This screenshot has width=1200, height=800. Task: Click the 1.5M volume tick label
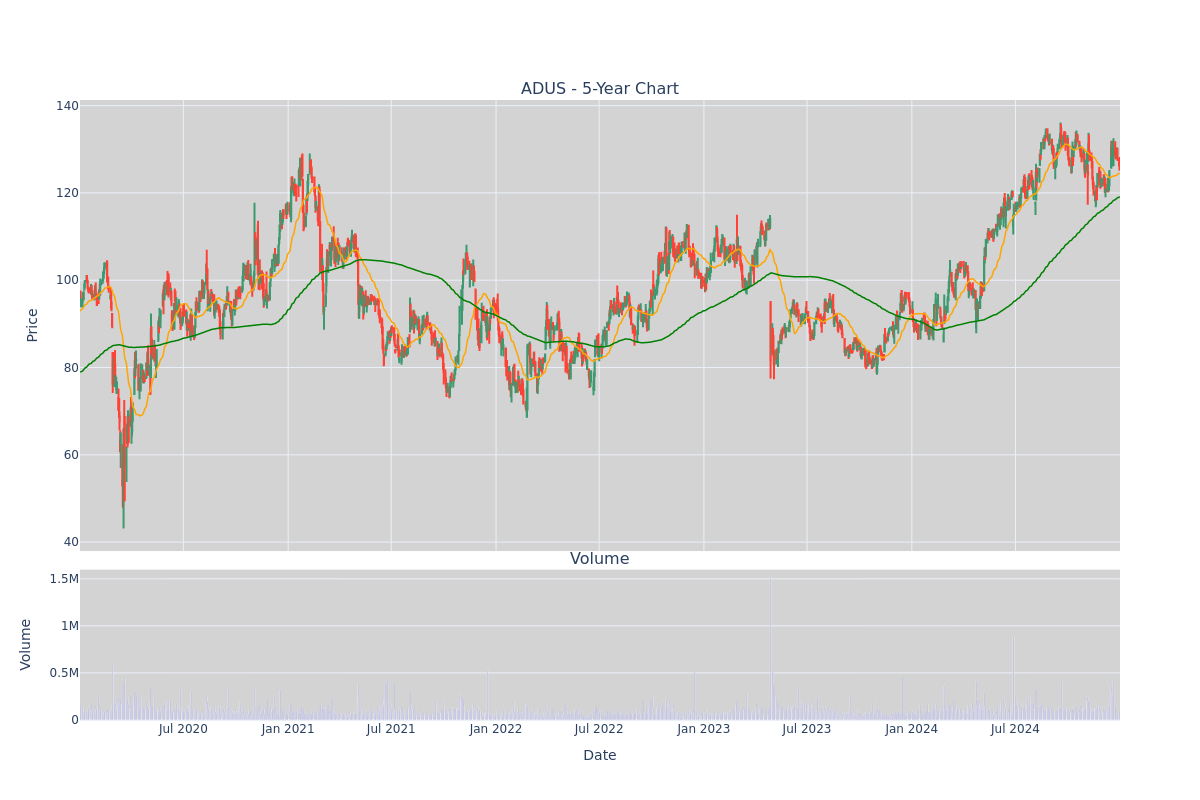(x=64, y=579)
